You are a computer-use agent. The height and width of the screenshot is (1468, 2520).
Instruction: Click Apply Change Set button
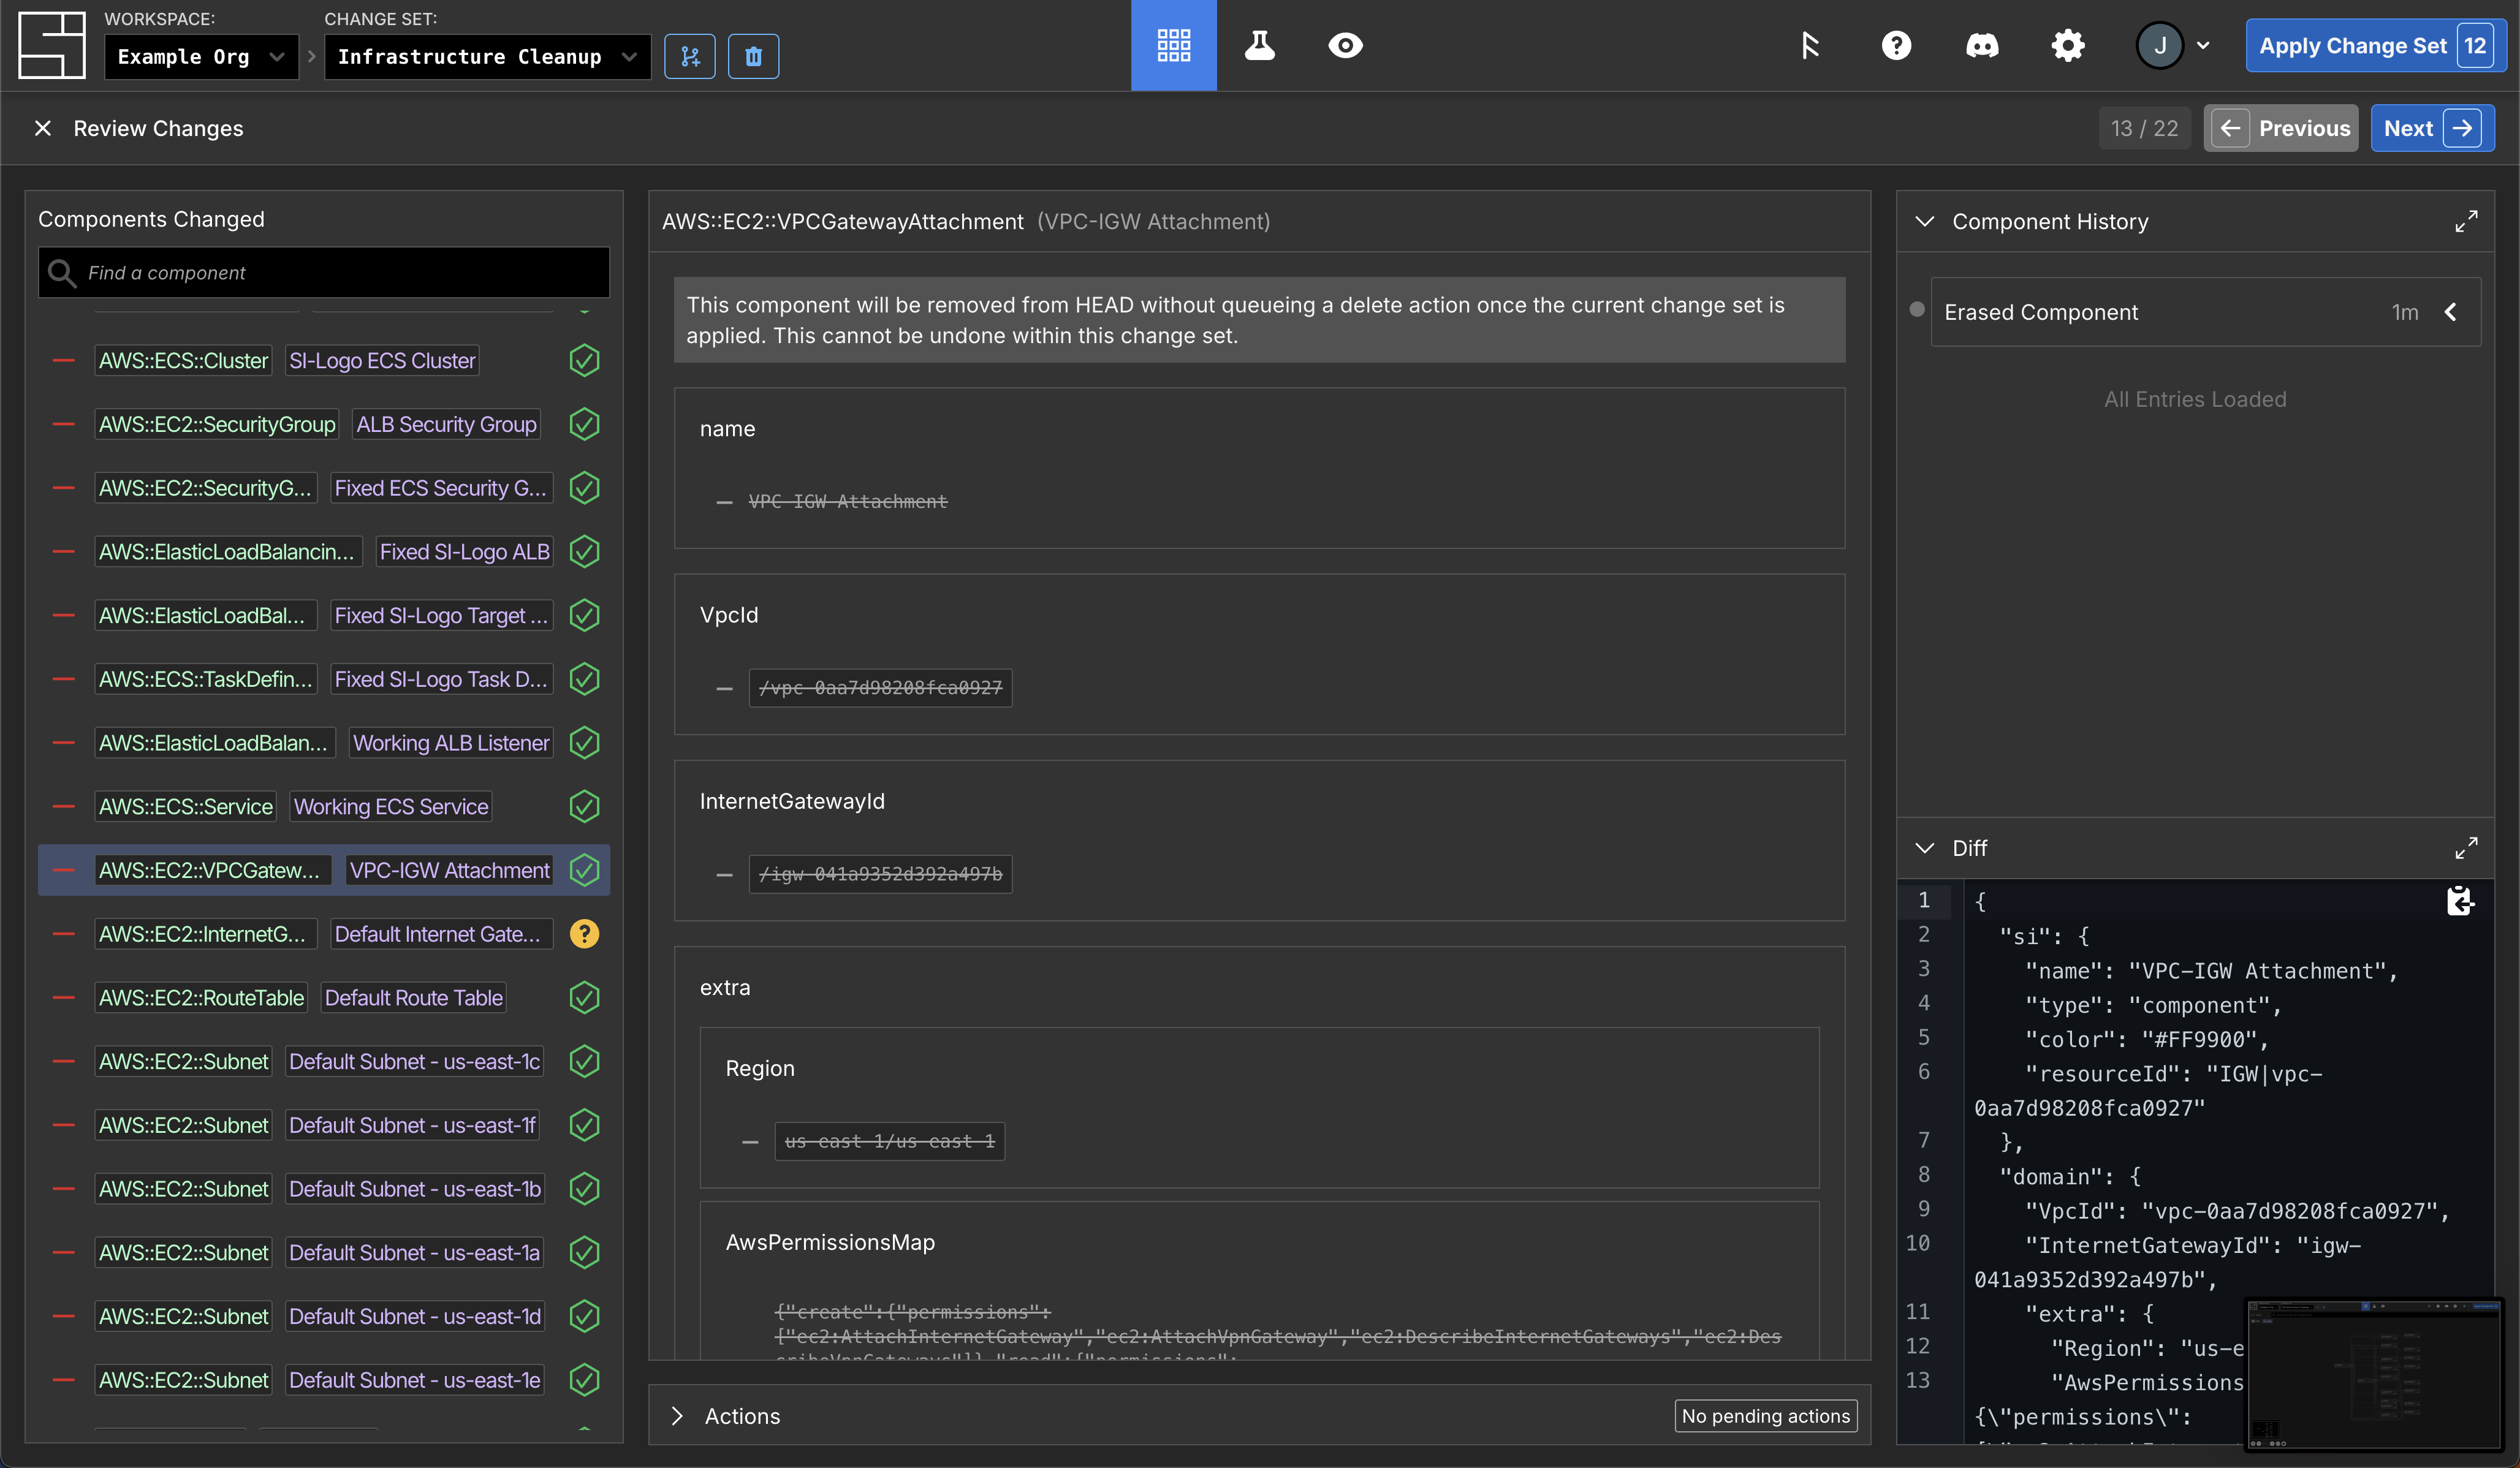[x=2376, y=46]
